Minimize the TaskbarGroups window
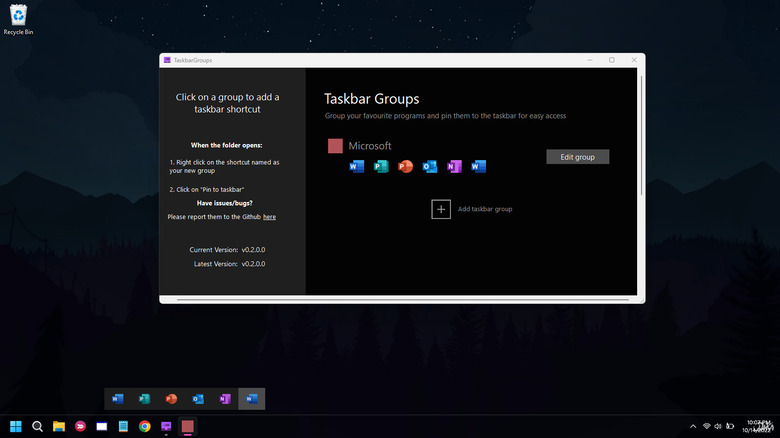Image resolution: width=780 pixels, height=438 pixels. coord(590,60)
